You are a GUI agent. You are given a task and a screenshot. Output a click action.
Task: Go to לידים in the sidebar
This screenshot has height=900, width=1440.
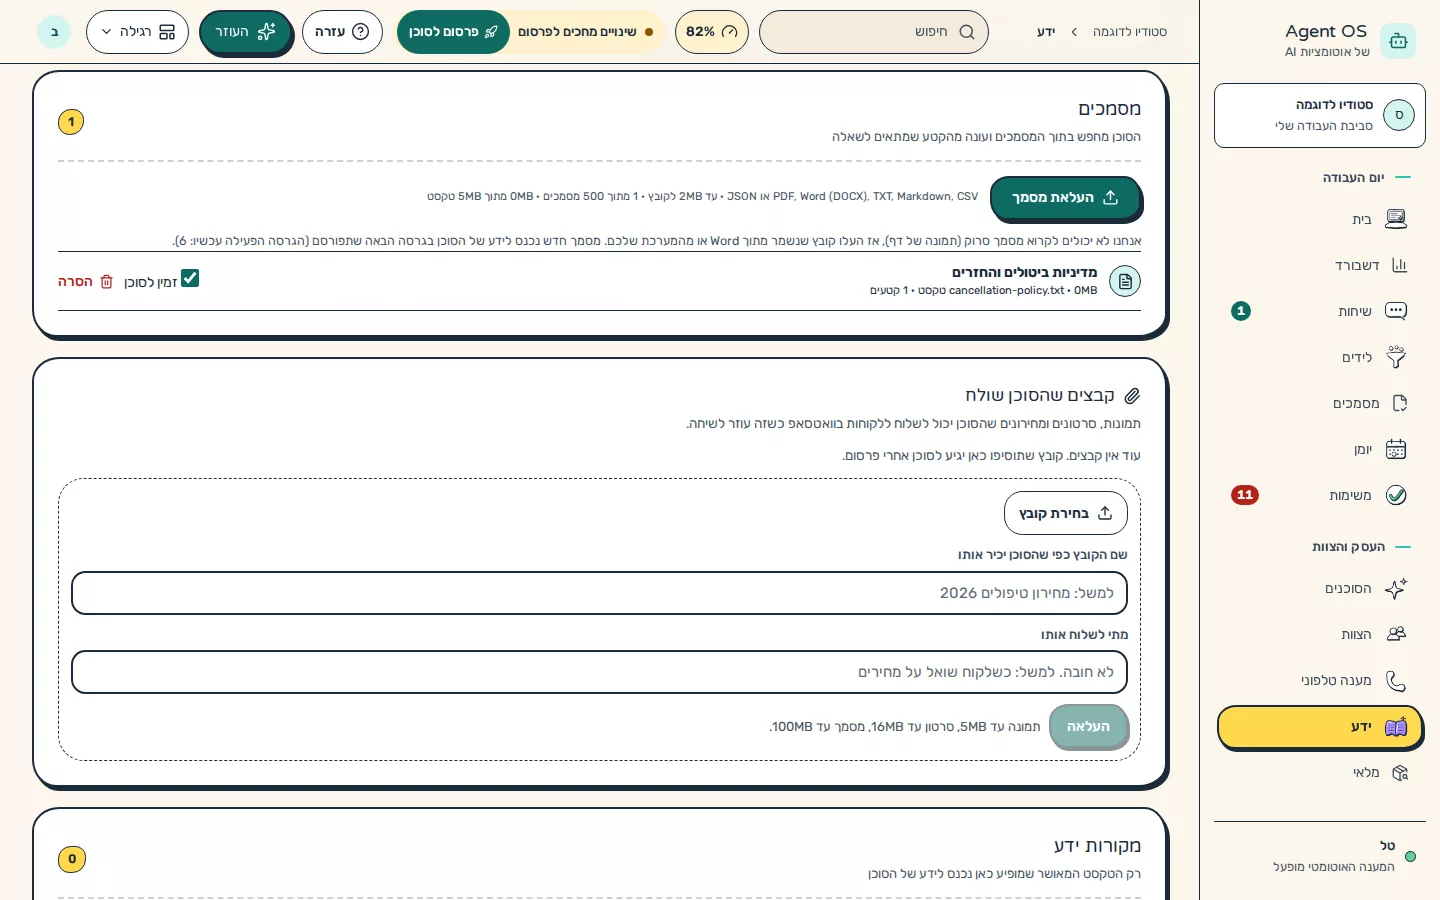pyautogui.click(x=1319, y=357)
